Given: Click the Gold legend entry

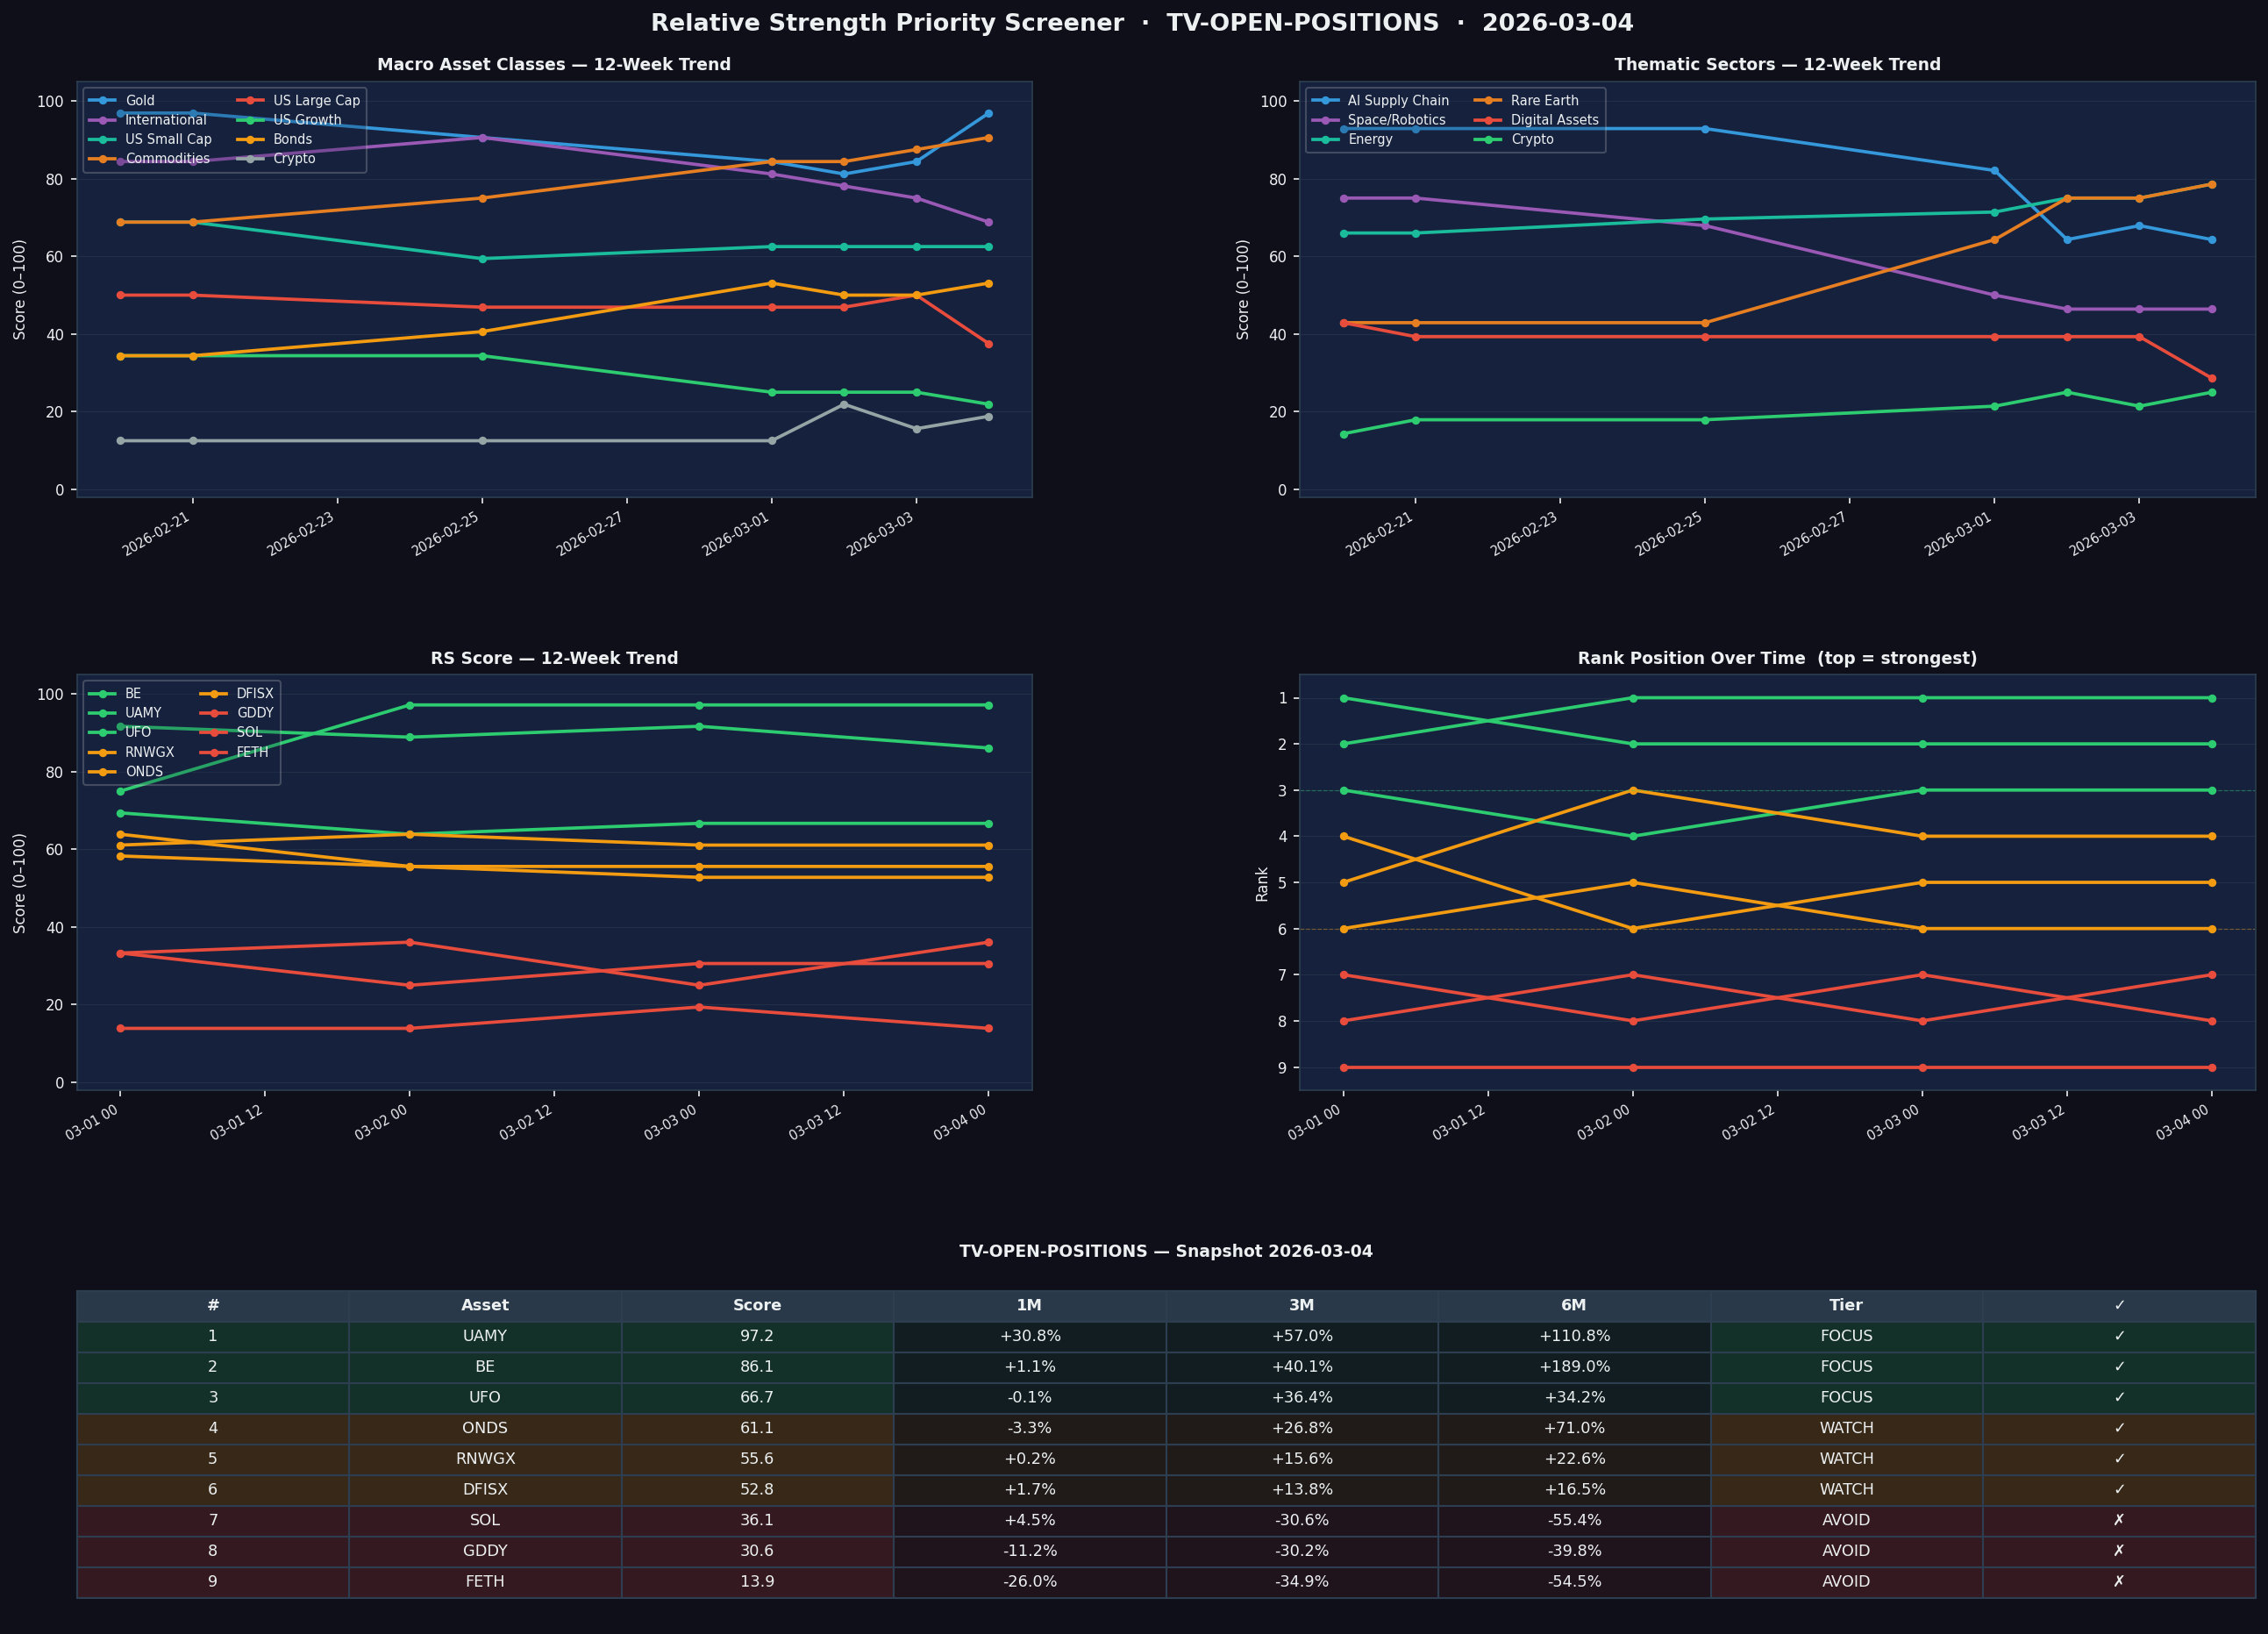Looking at the screenshot, I should coord(139,101).
